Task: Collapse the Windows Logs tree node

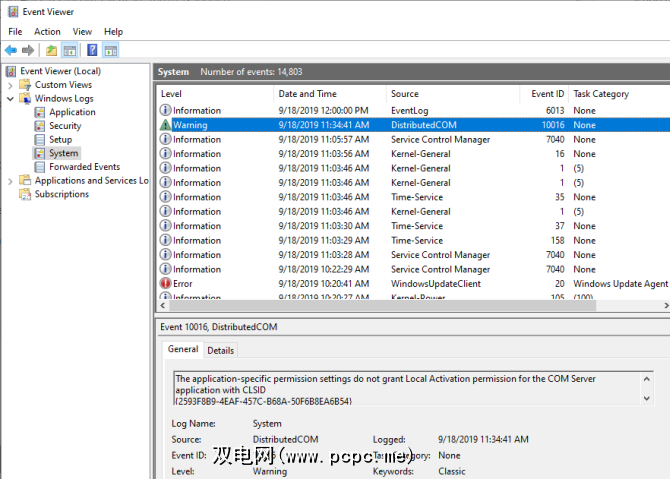Action: coord(11,99)
